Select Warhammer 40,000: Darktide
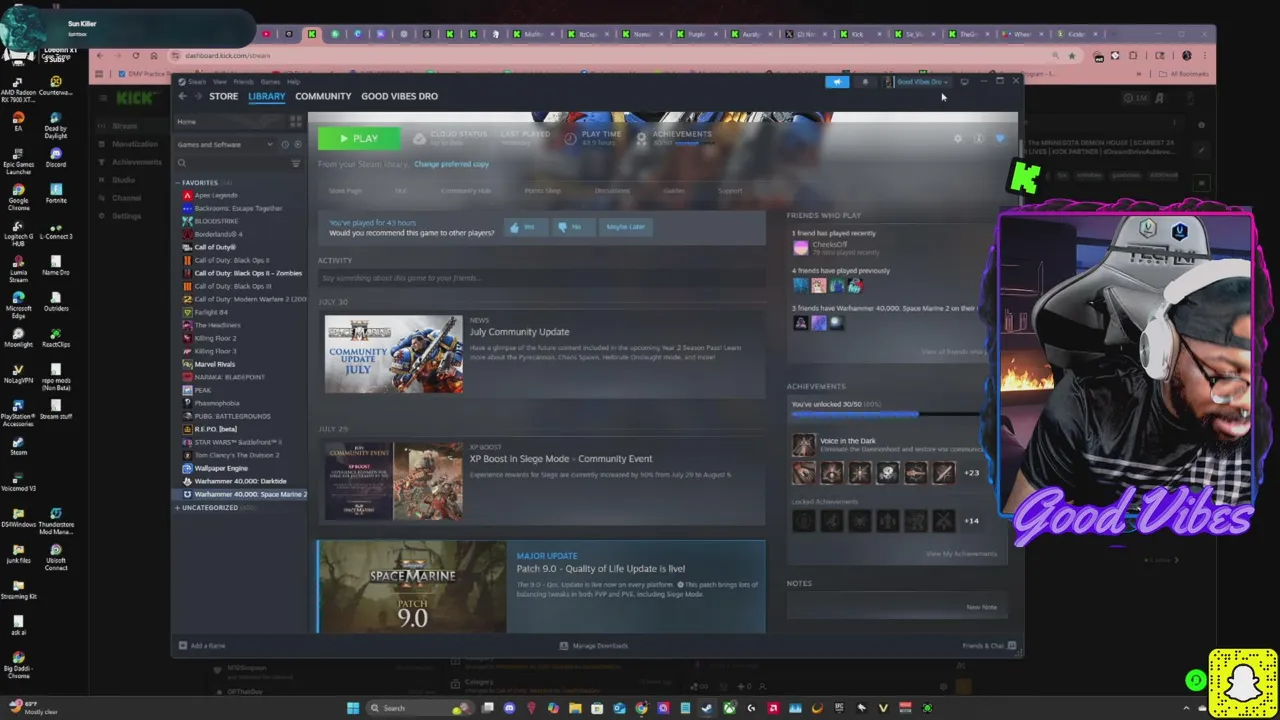1280x720 pixels. pyautogui.click(x=240, y=481)
